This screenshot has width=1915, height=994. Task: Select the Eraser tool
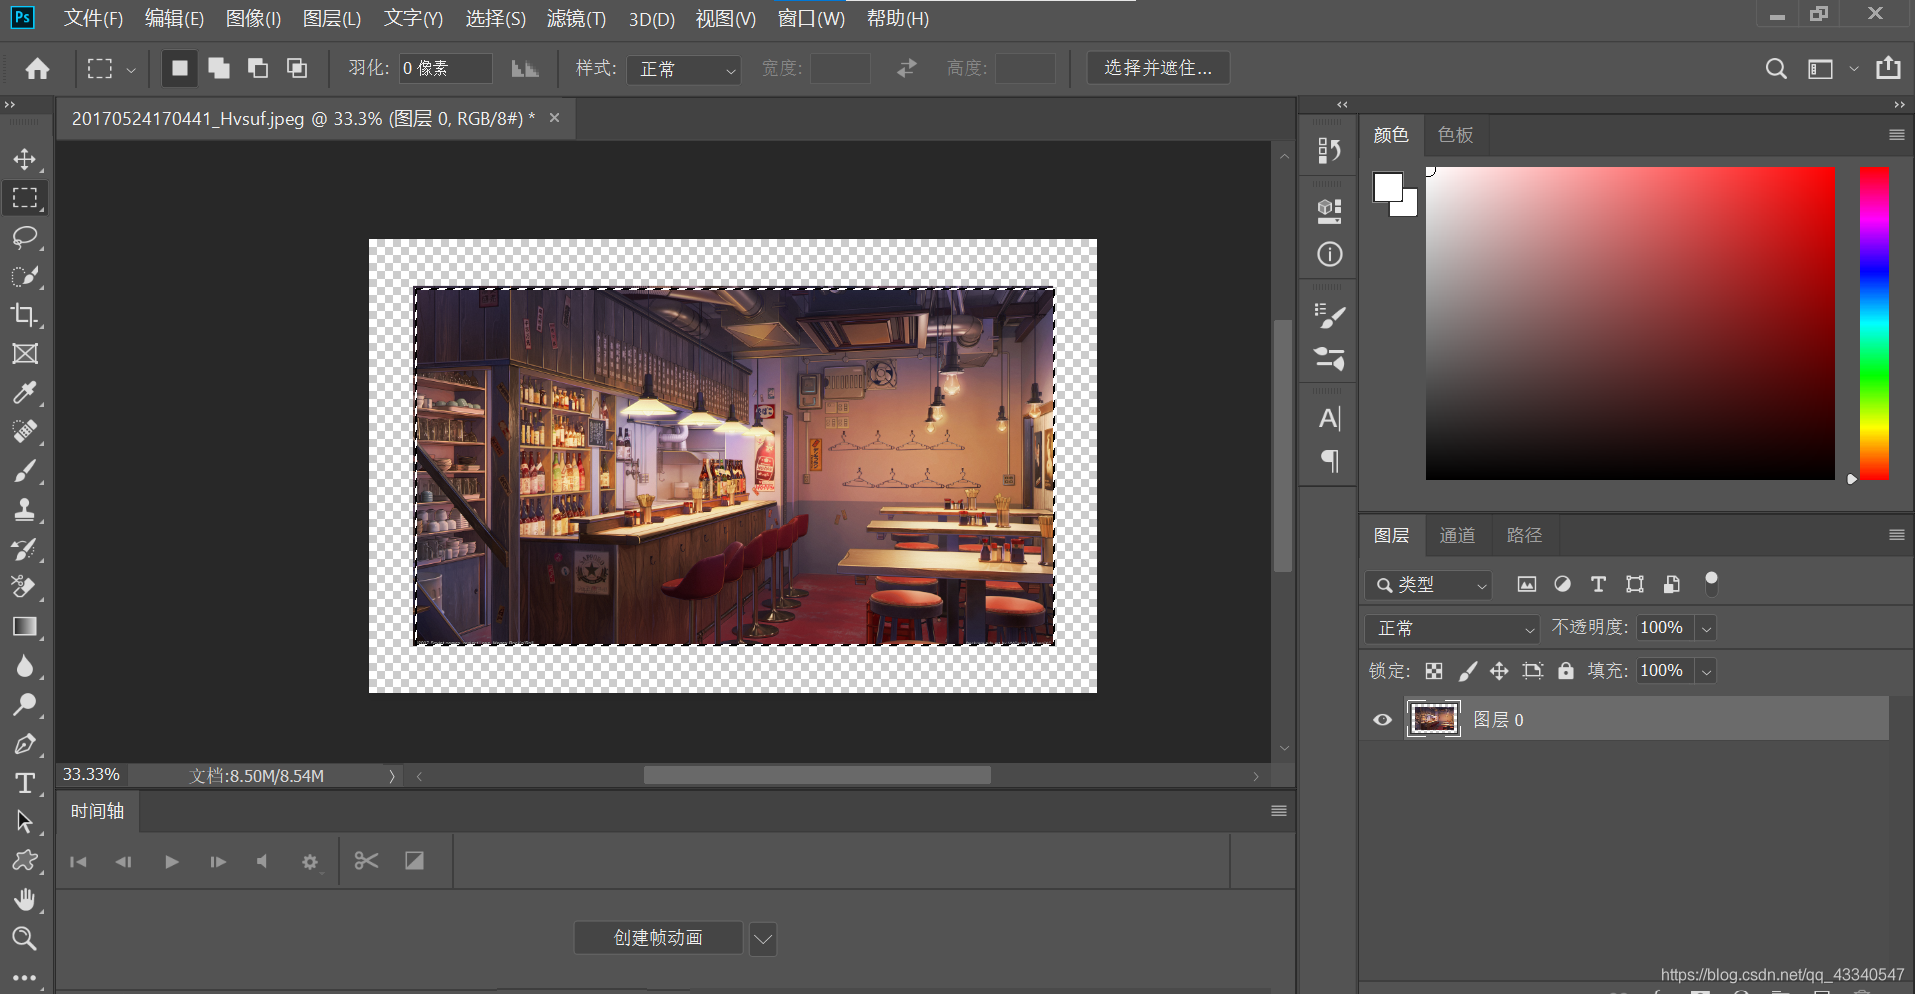click(x=25, y=588)
